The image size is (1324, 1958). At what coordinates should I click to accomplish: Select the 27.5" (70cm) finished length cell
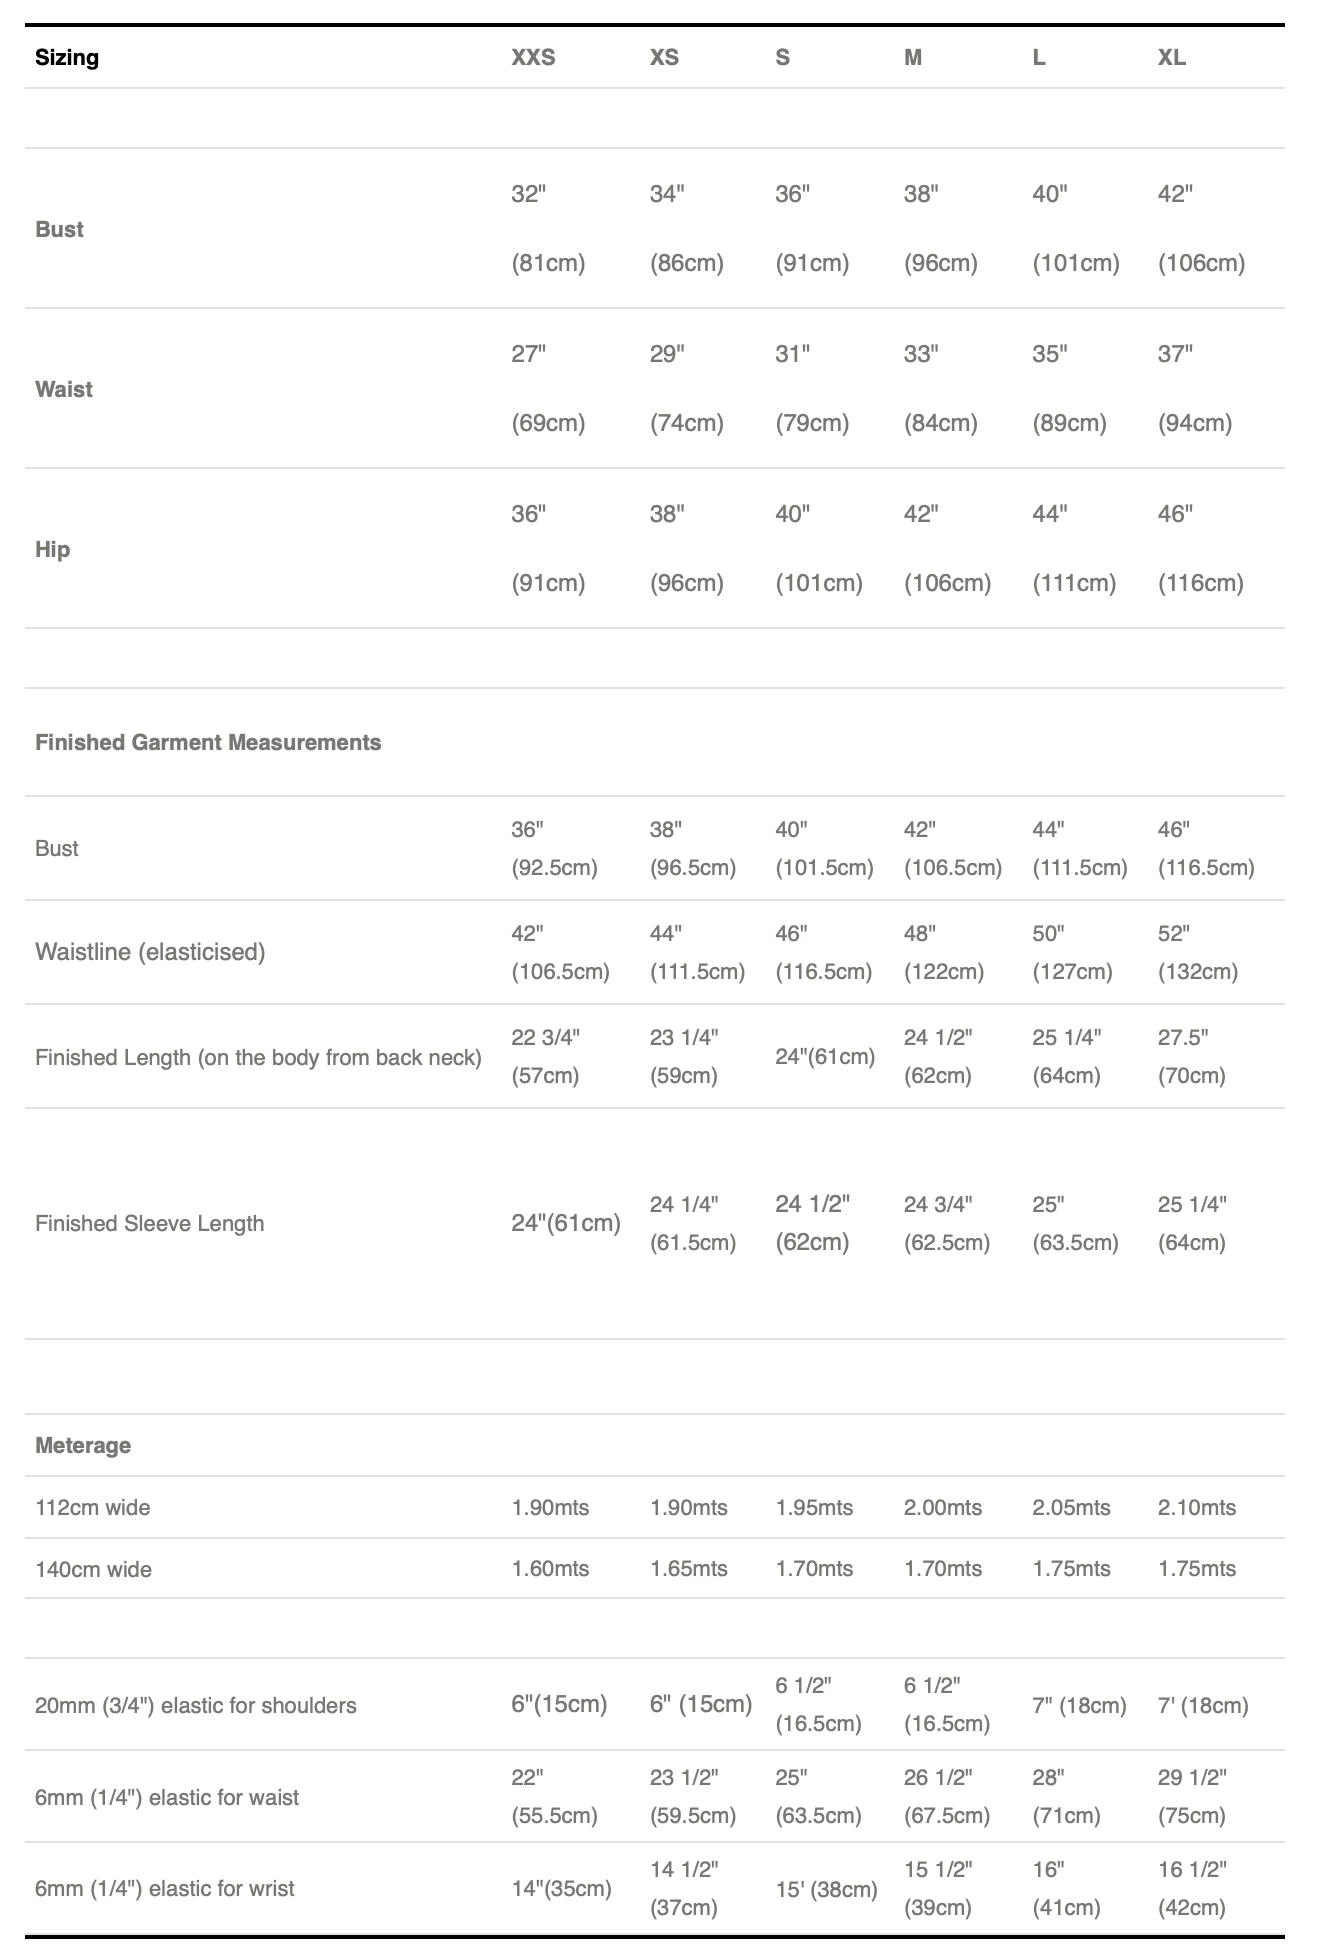point(1192,1056)
